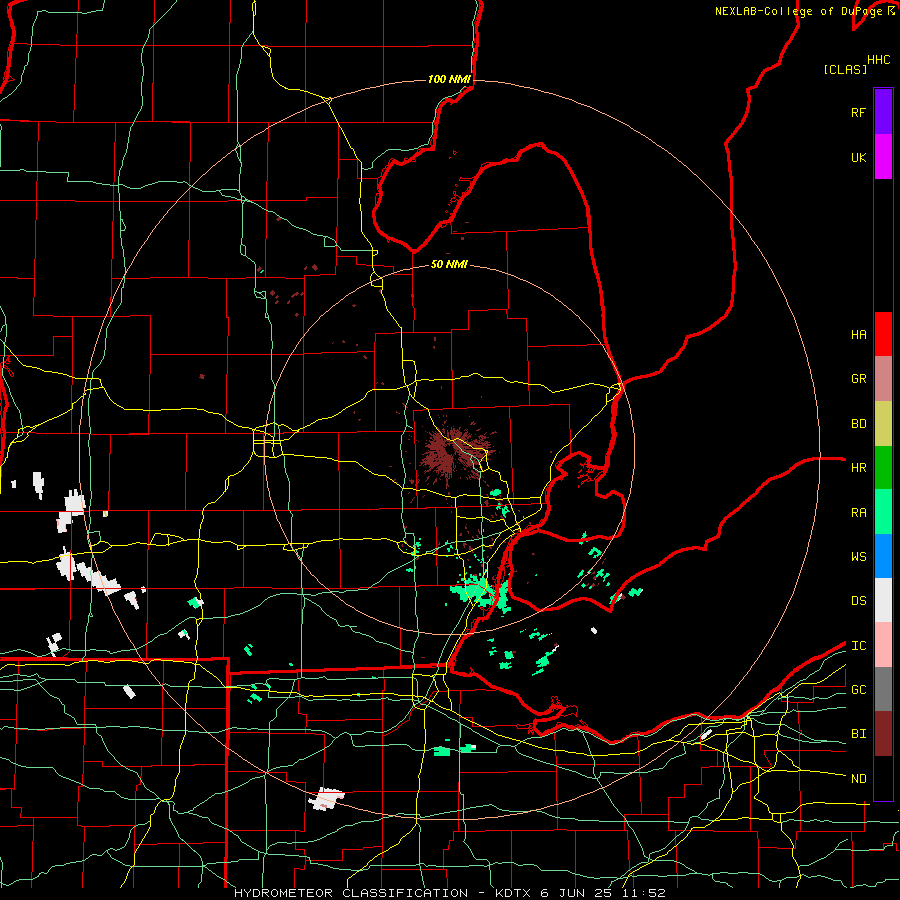The image size is (900, 900).
Task: Click the RF purple legend color swatch
Action: [883, 112]
